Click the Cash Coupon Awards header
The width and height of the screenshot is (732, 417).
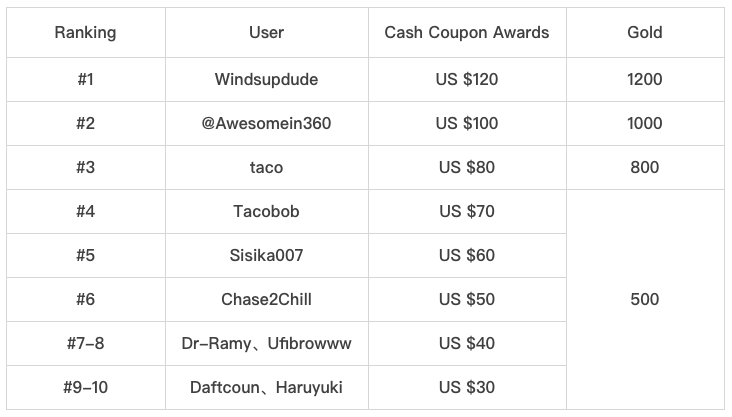(x=467, y=32)
